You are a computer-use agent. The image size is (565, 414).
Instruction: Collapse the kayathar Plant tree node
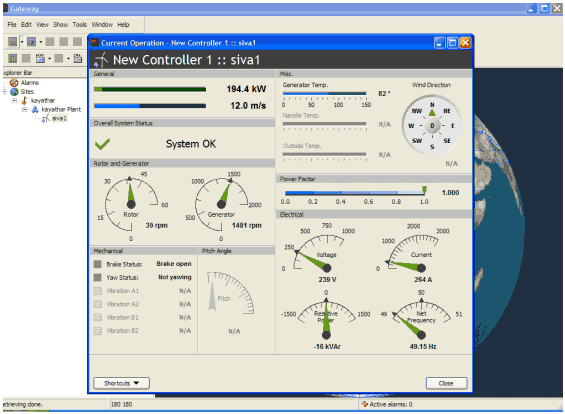coord(25,109)
